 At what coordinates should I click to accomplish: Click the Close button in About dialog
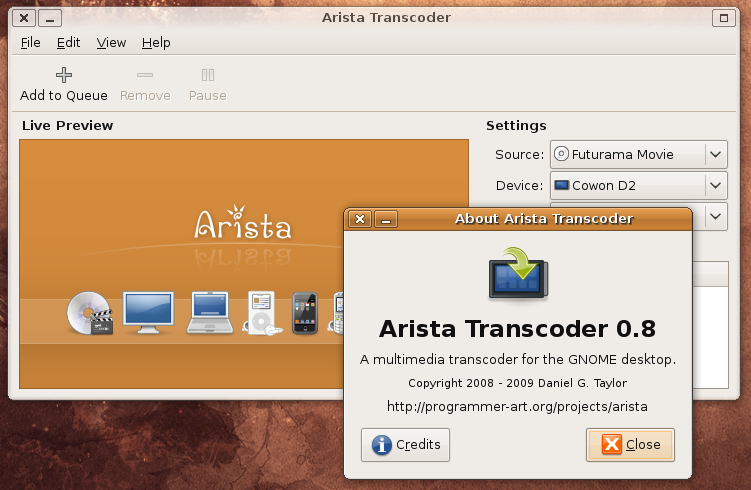tap(630, 444)
